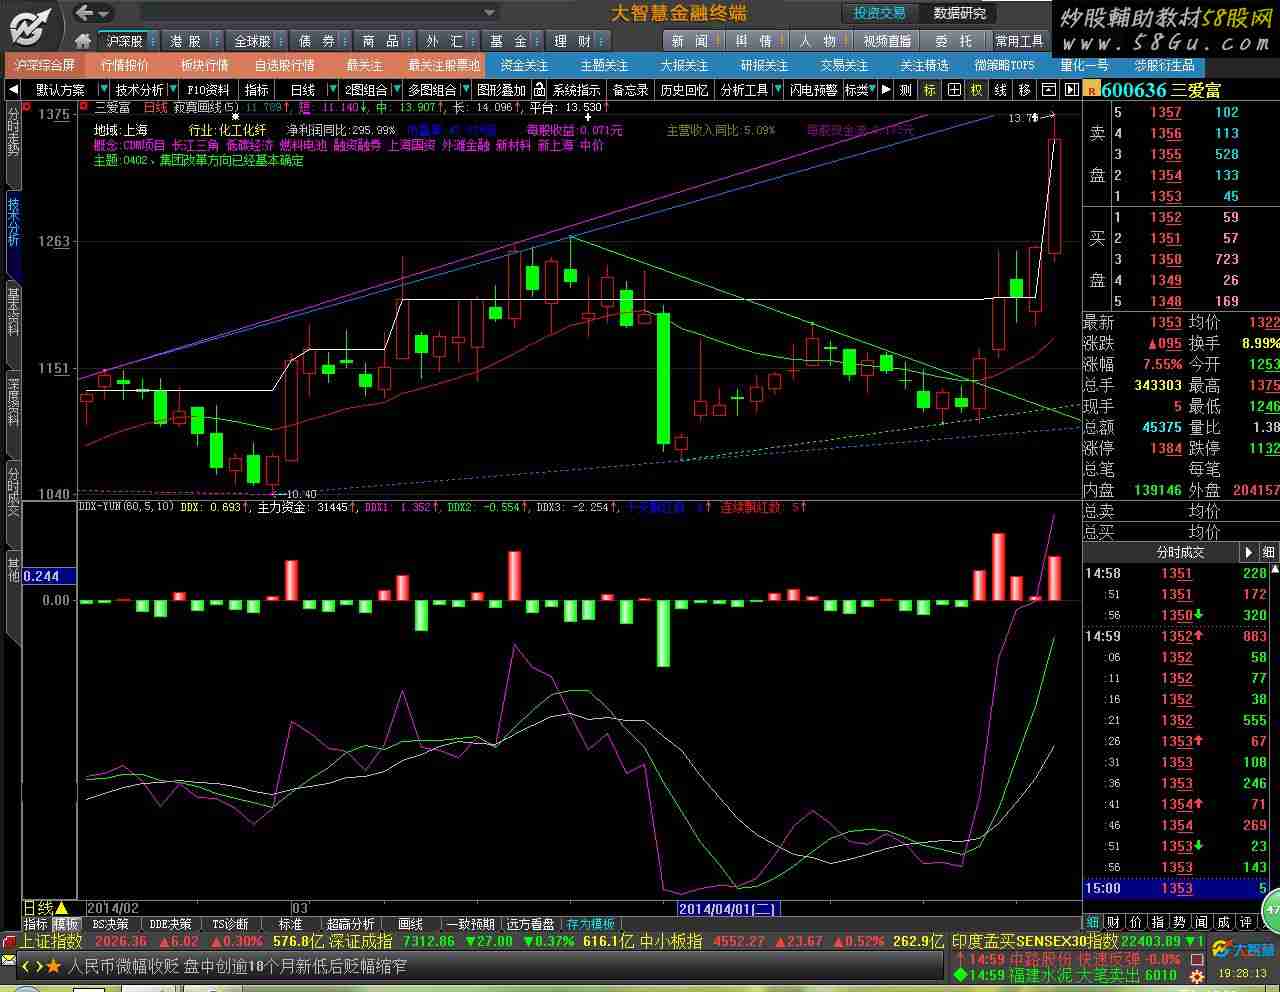This screenshot has height=992, width=1280.
Task: Click the 闻 news tab icon
Action: (x=1201, y=922)
